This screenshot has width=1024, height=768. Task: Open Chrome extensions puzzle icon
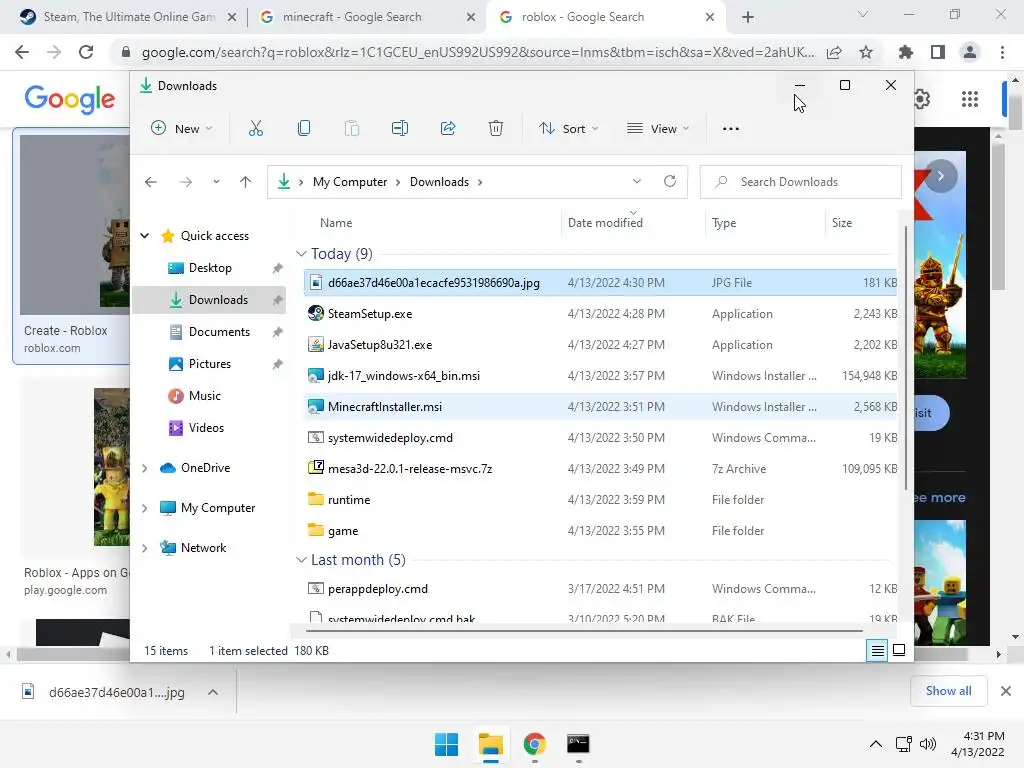(906, 52)
